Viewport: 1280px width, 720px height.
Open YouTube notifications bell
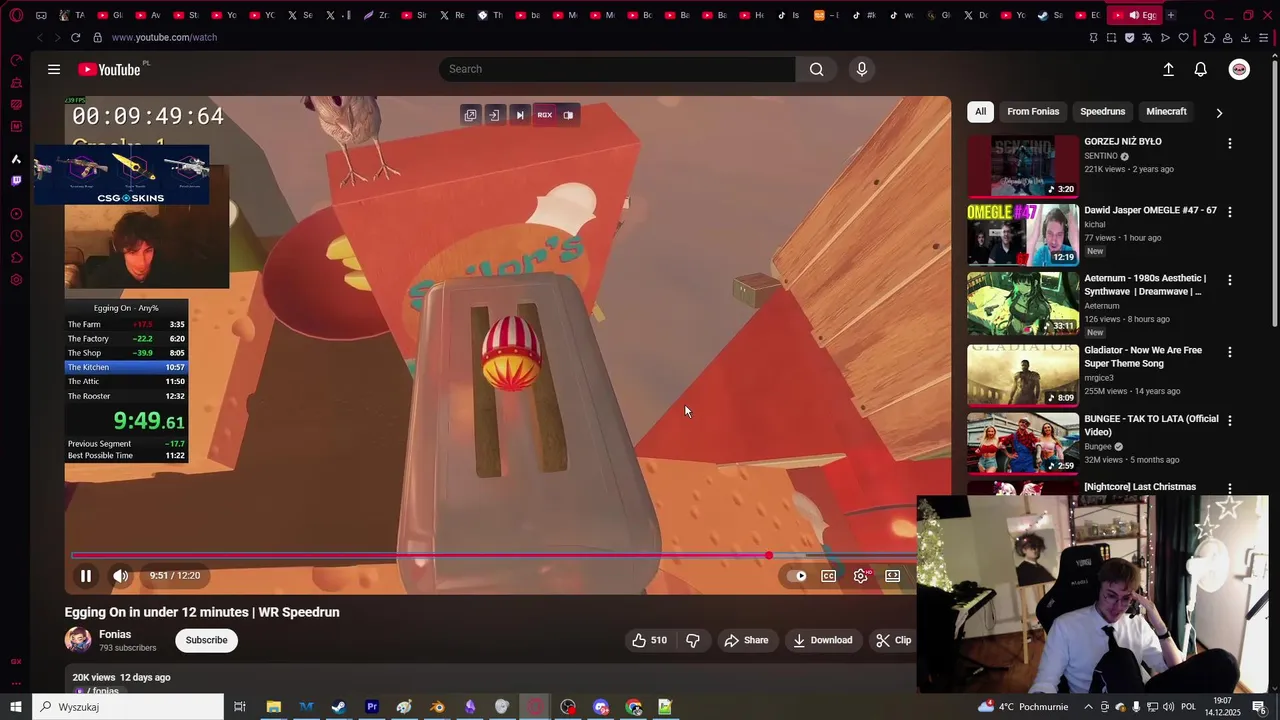point(1201,69)
